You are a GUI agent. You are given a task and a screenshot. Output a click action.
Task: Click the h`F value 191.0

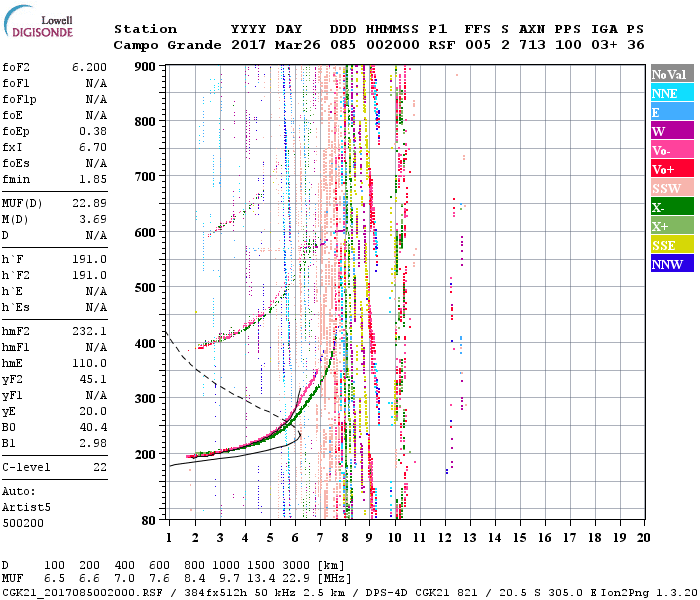click(x=89, y=259)
